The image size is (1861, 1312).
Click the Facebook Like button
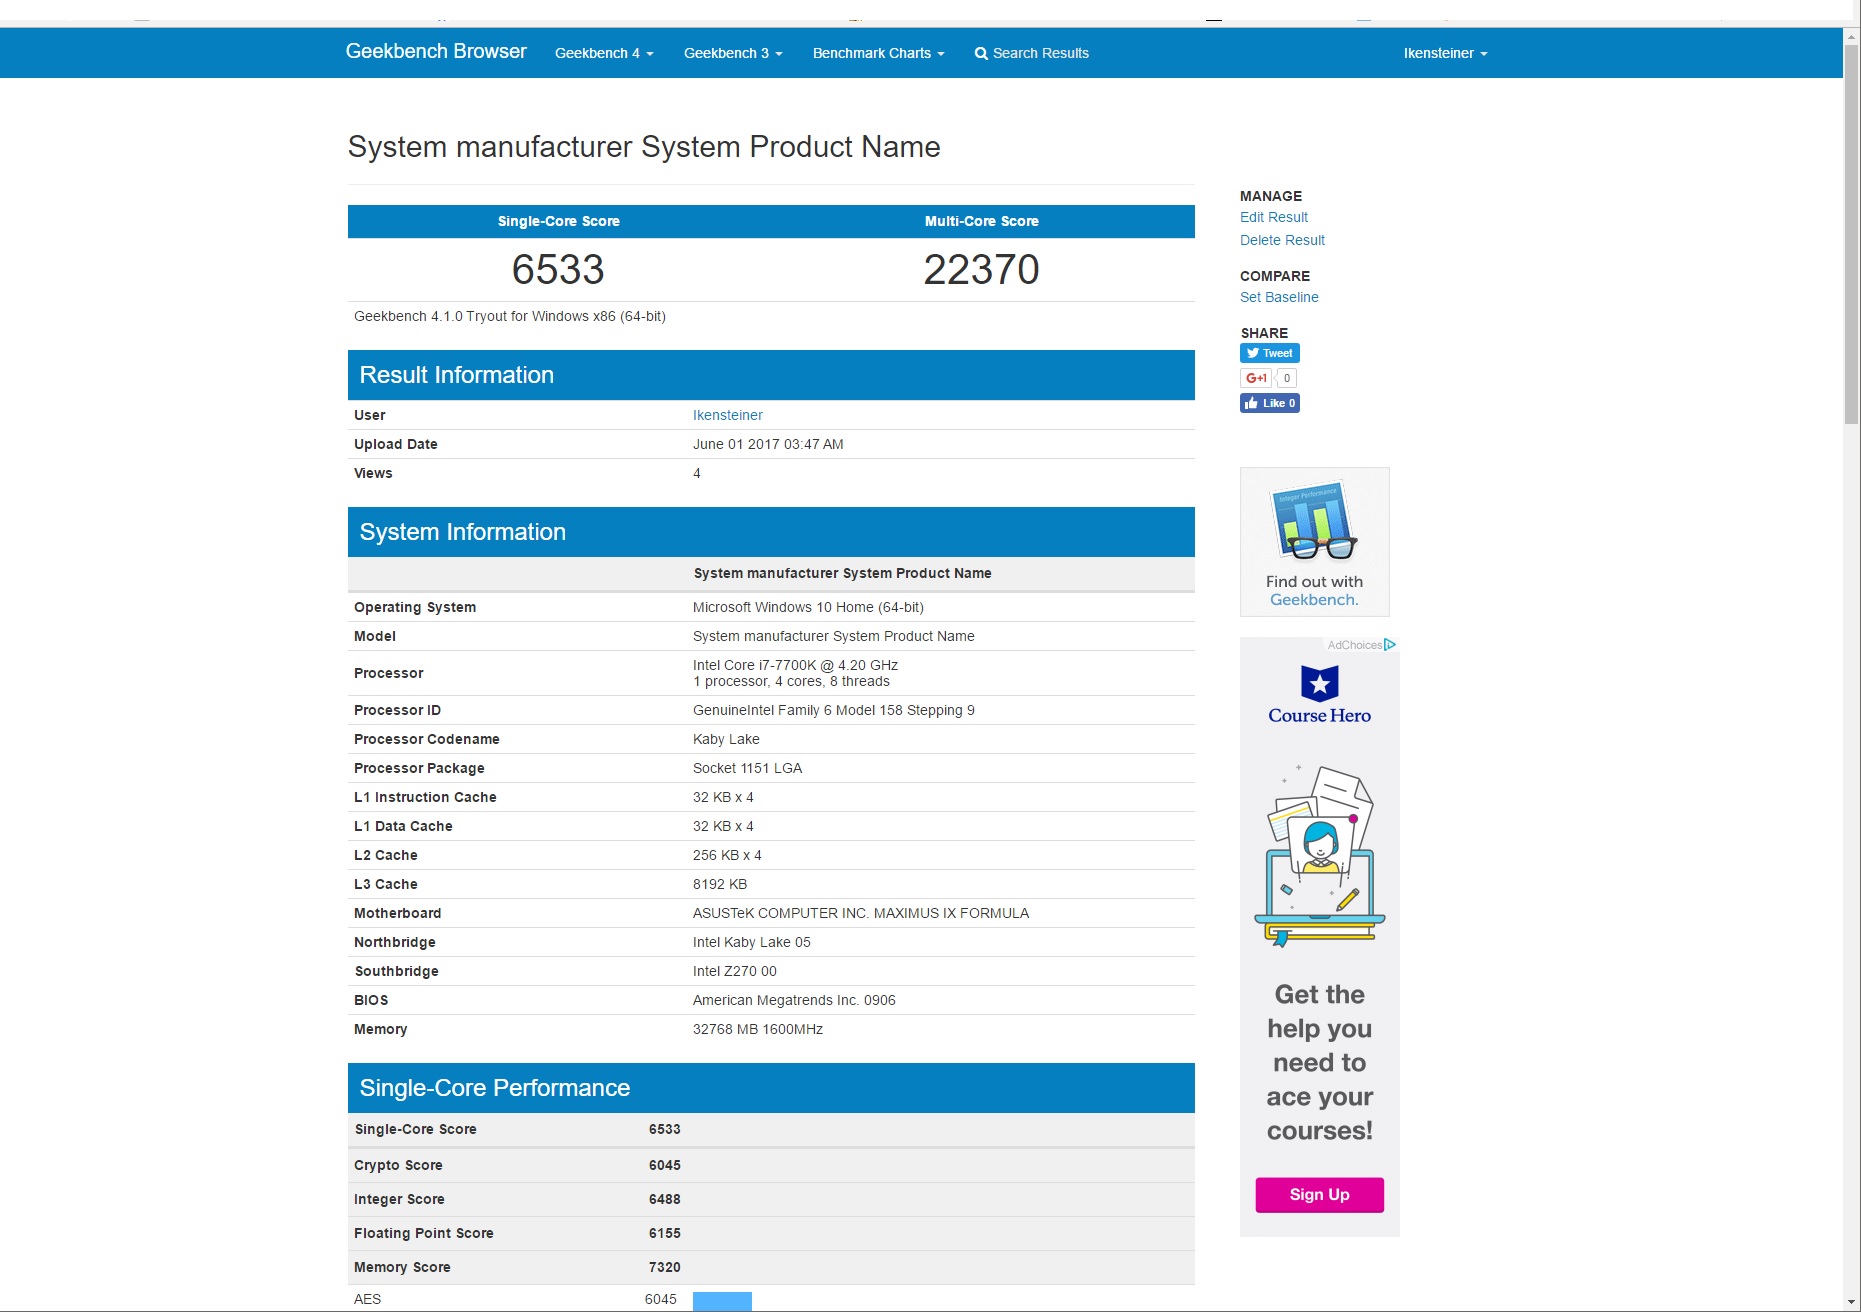[x=1270, y=403]
